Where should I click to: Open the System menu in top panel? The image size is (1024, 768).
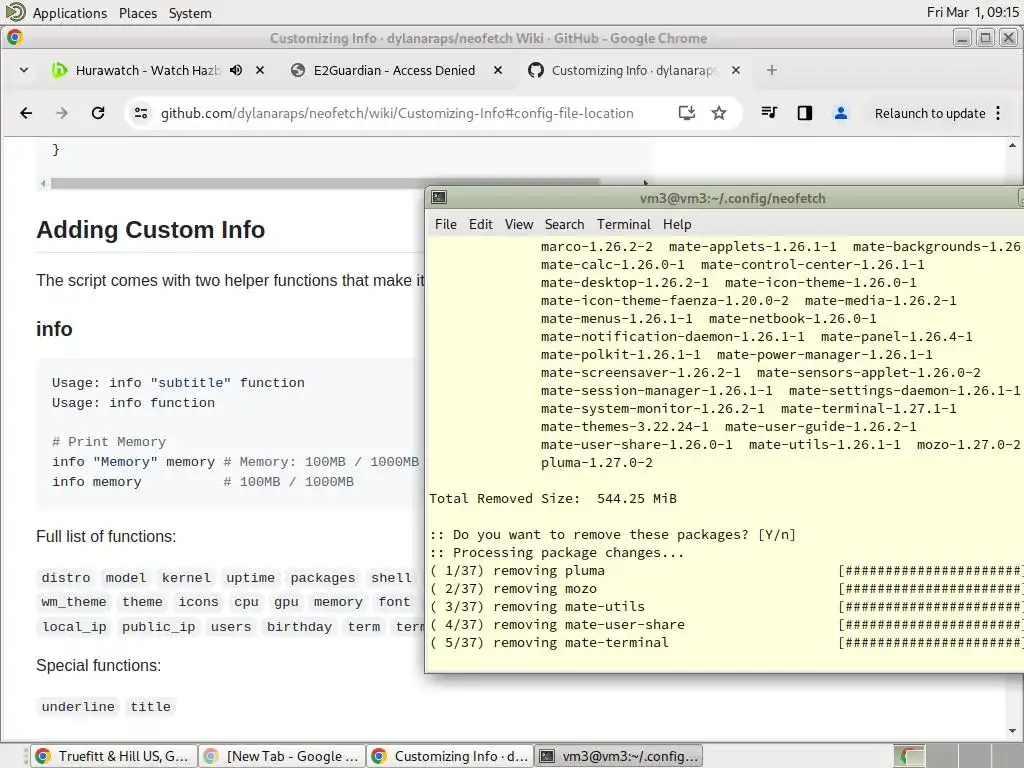coord(190,13)
